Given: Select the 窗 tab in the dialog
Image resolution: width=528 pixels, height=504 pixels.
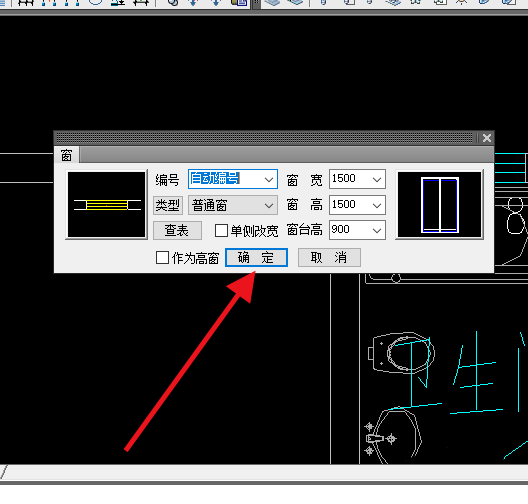Looking at the screenshot, I should tap(66, 156).
